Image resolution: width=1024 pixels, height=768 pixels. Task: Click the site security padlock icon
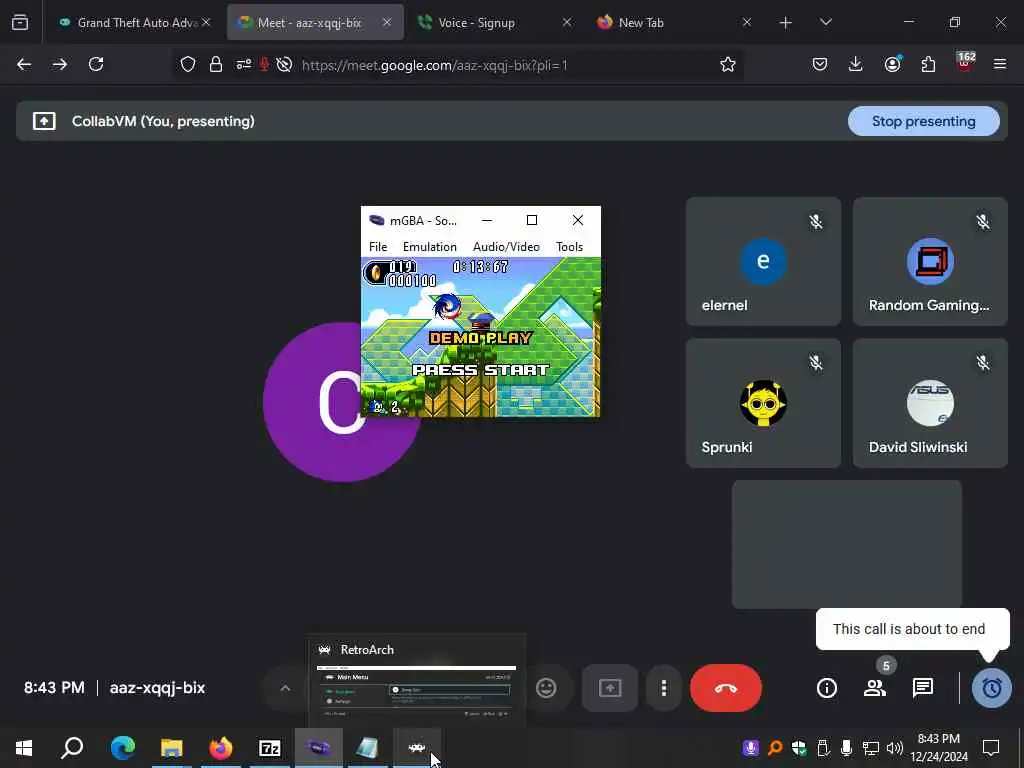coord(216,65)
